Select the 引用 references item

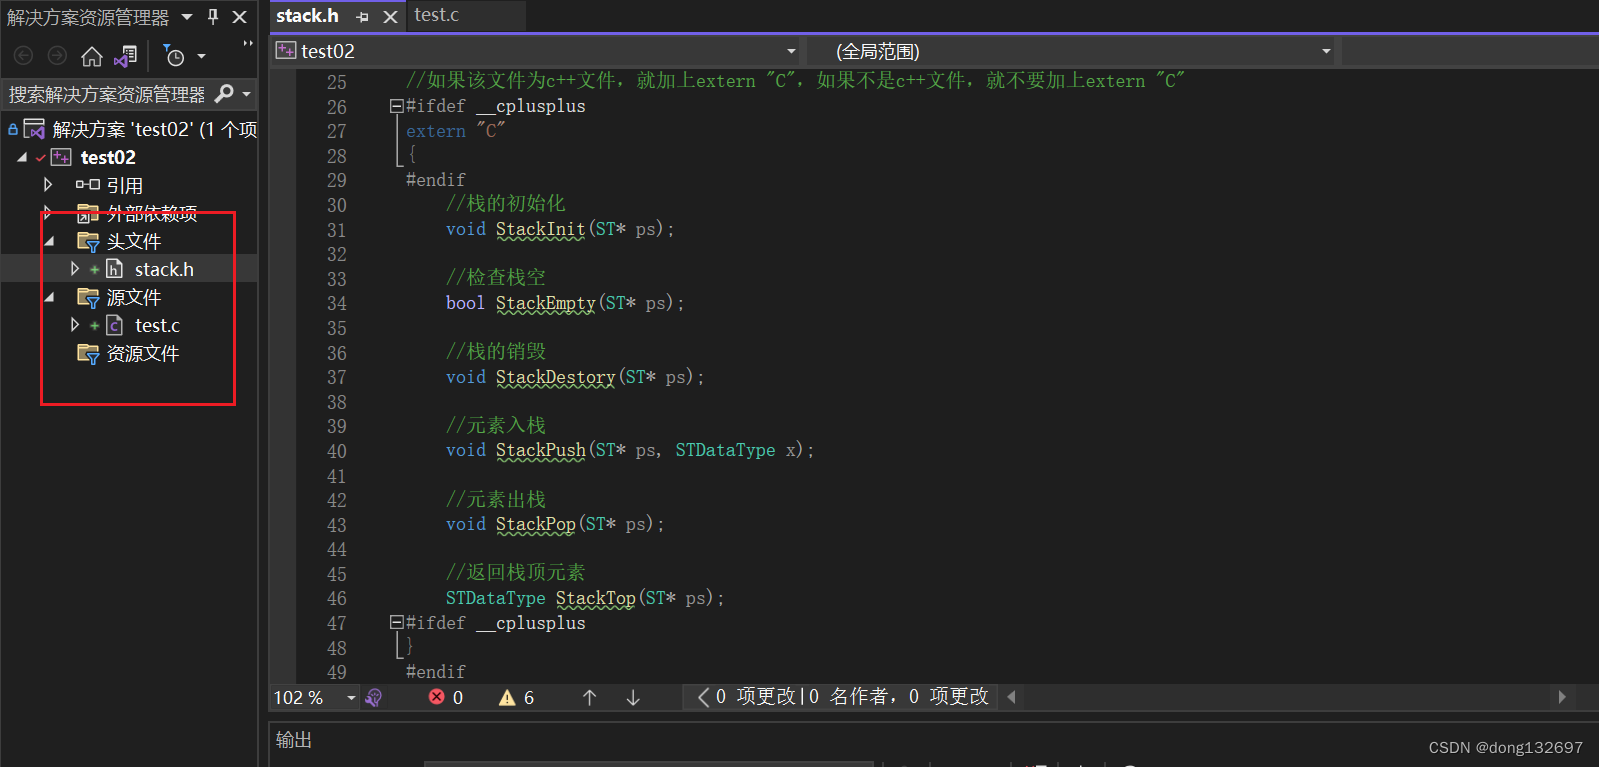[x=124, y=185]
